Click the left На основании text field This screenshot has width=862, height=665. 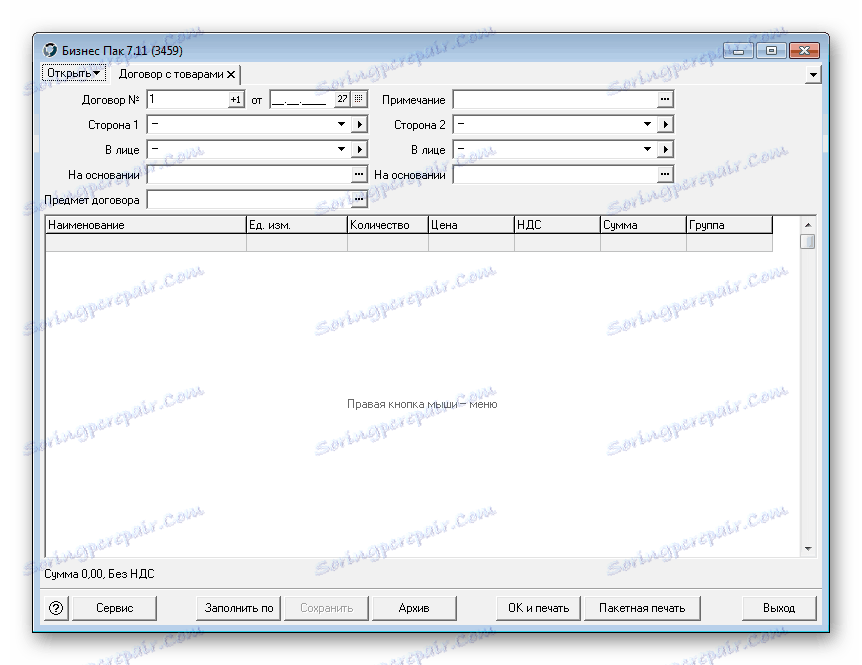coord(249,174)
